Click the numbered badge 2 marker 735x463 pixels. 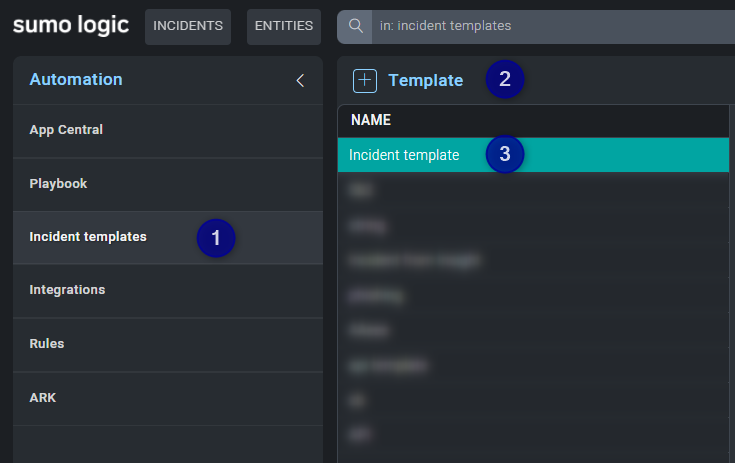coord(504,80)
